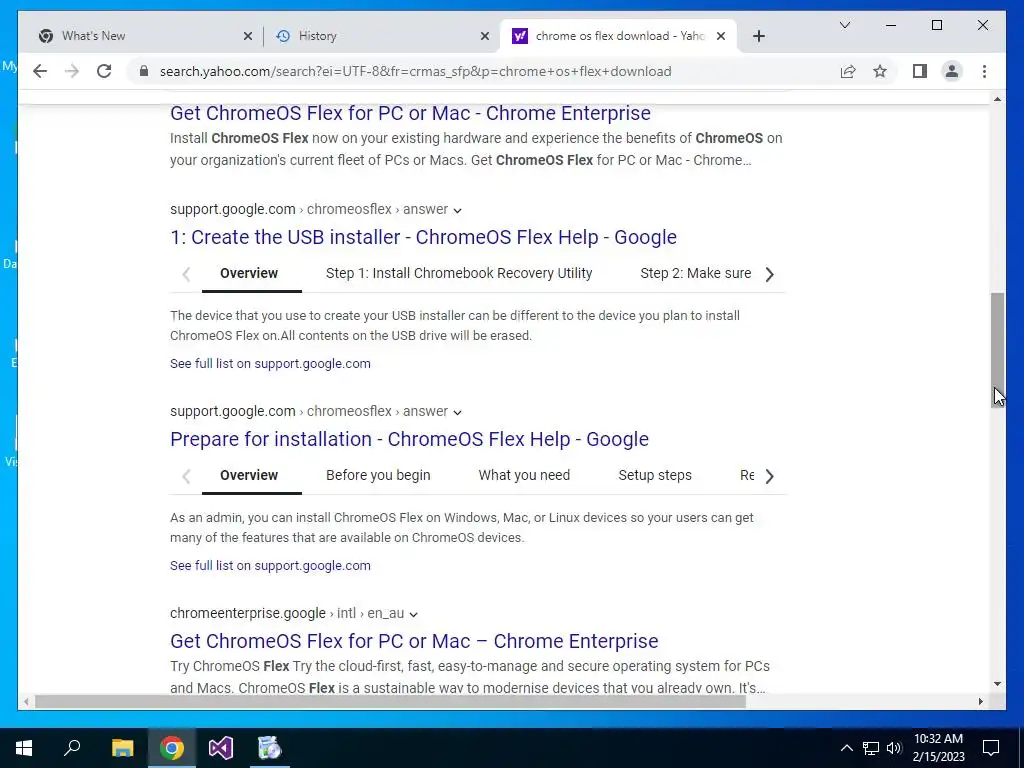Expand dropdown next to USB installer result URL
Viewport: 1024px width, 768px height.
click(457, 210)
